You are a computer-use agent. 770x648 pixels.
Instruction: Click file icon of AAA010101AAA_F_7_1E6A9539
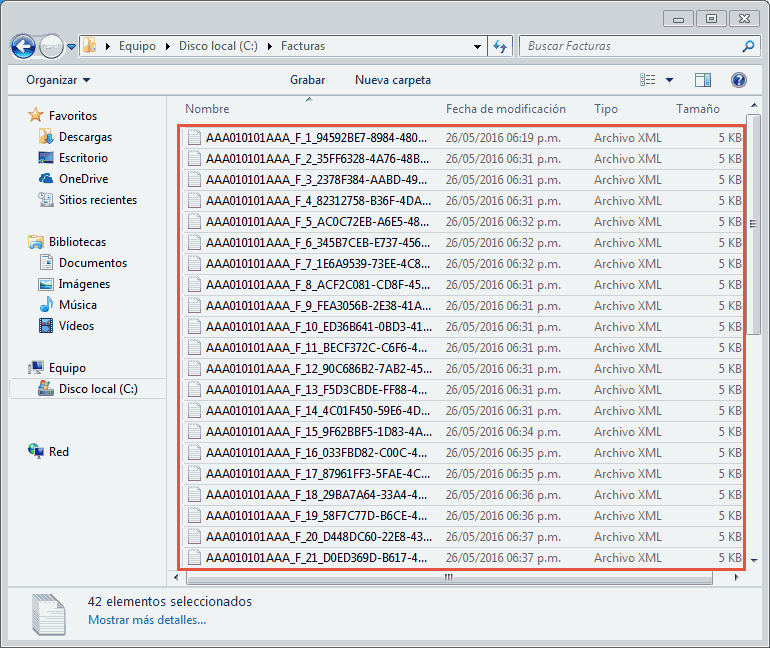pyautogui.click(x=194, y=264)
